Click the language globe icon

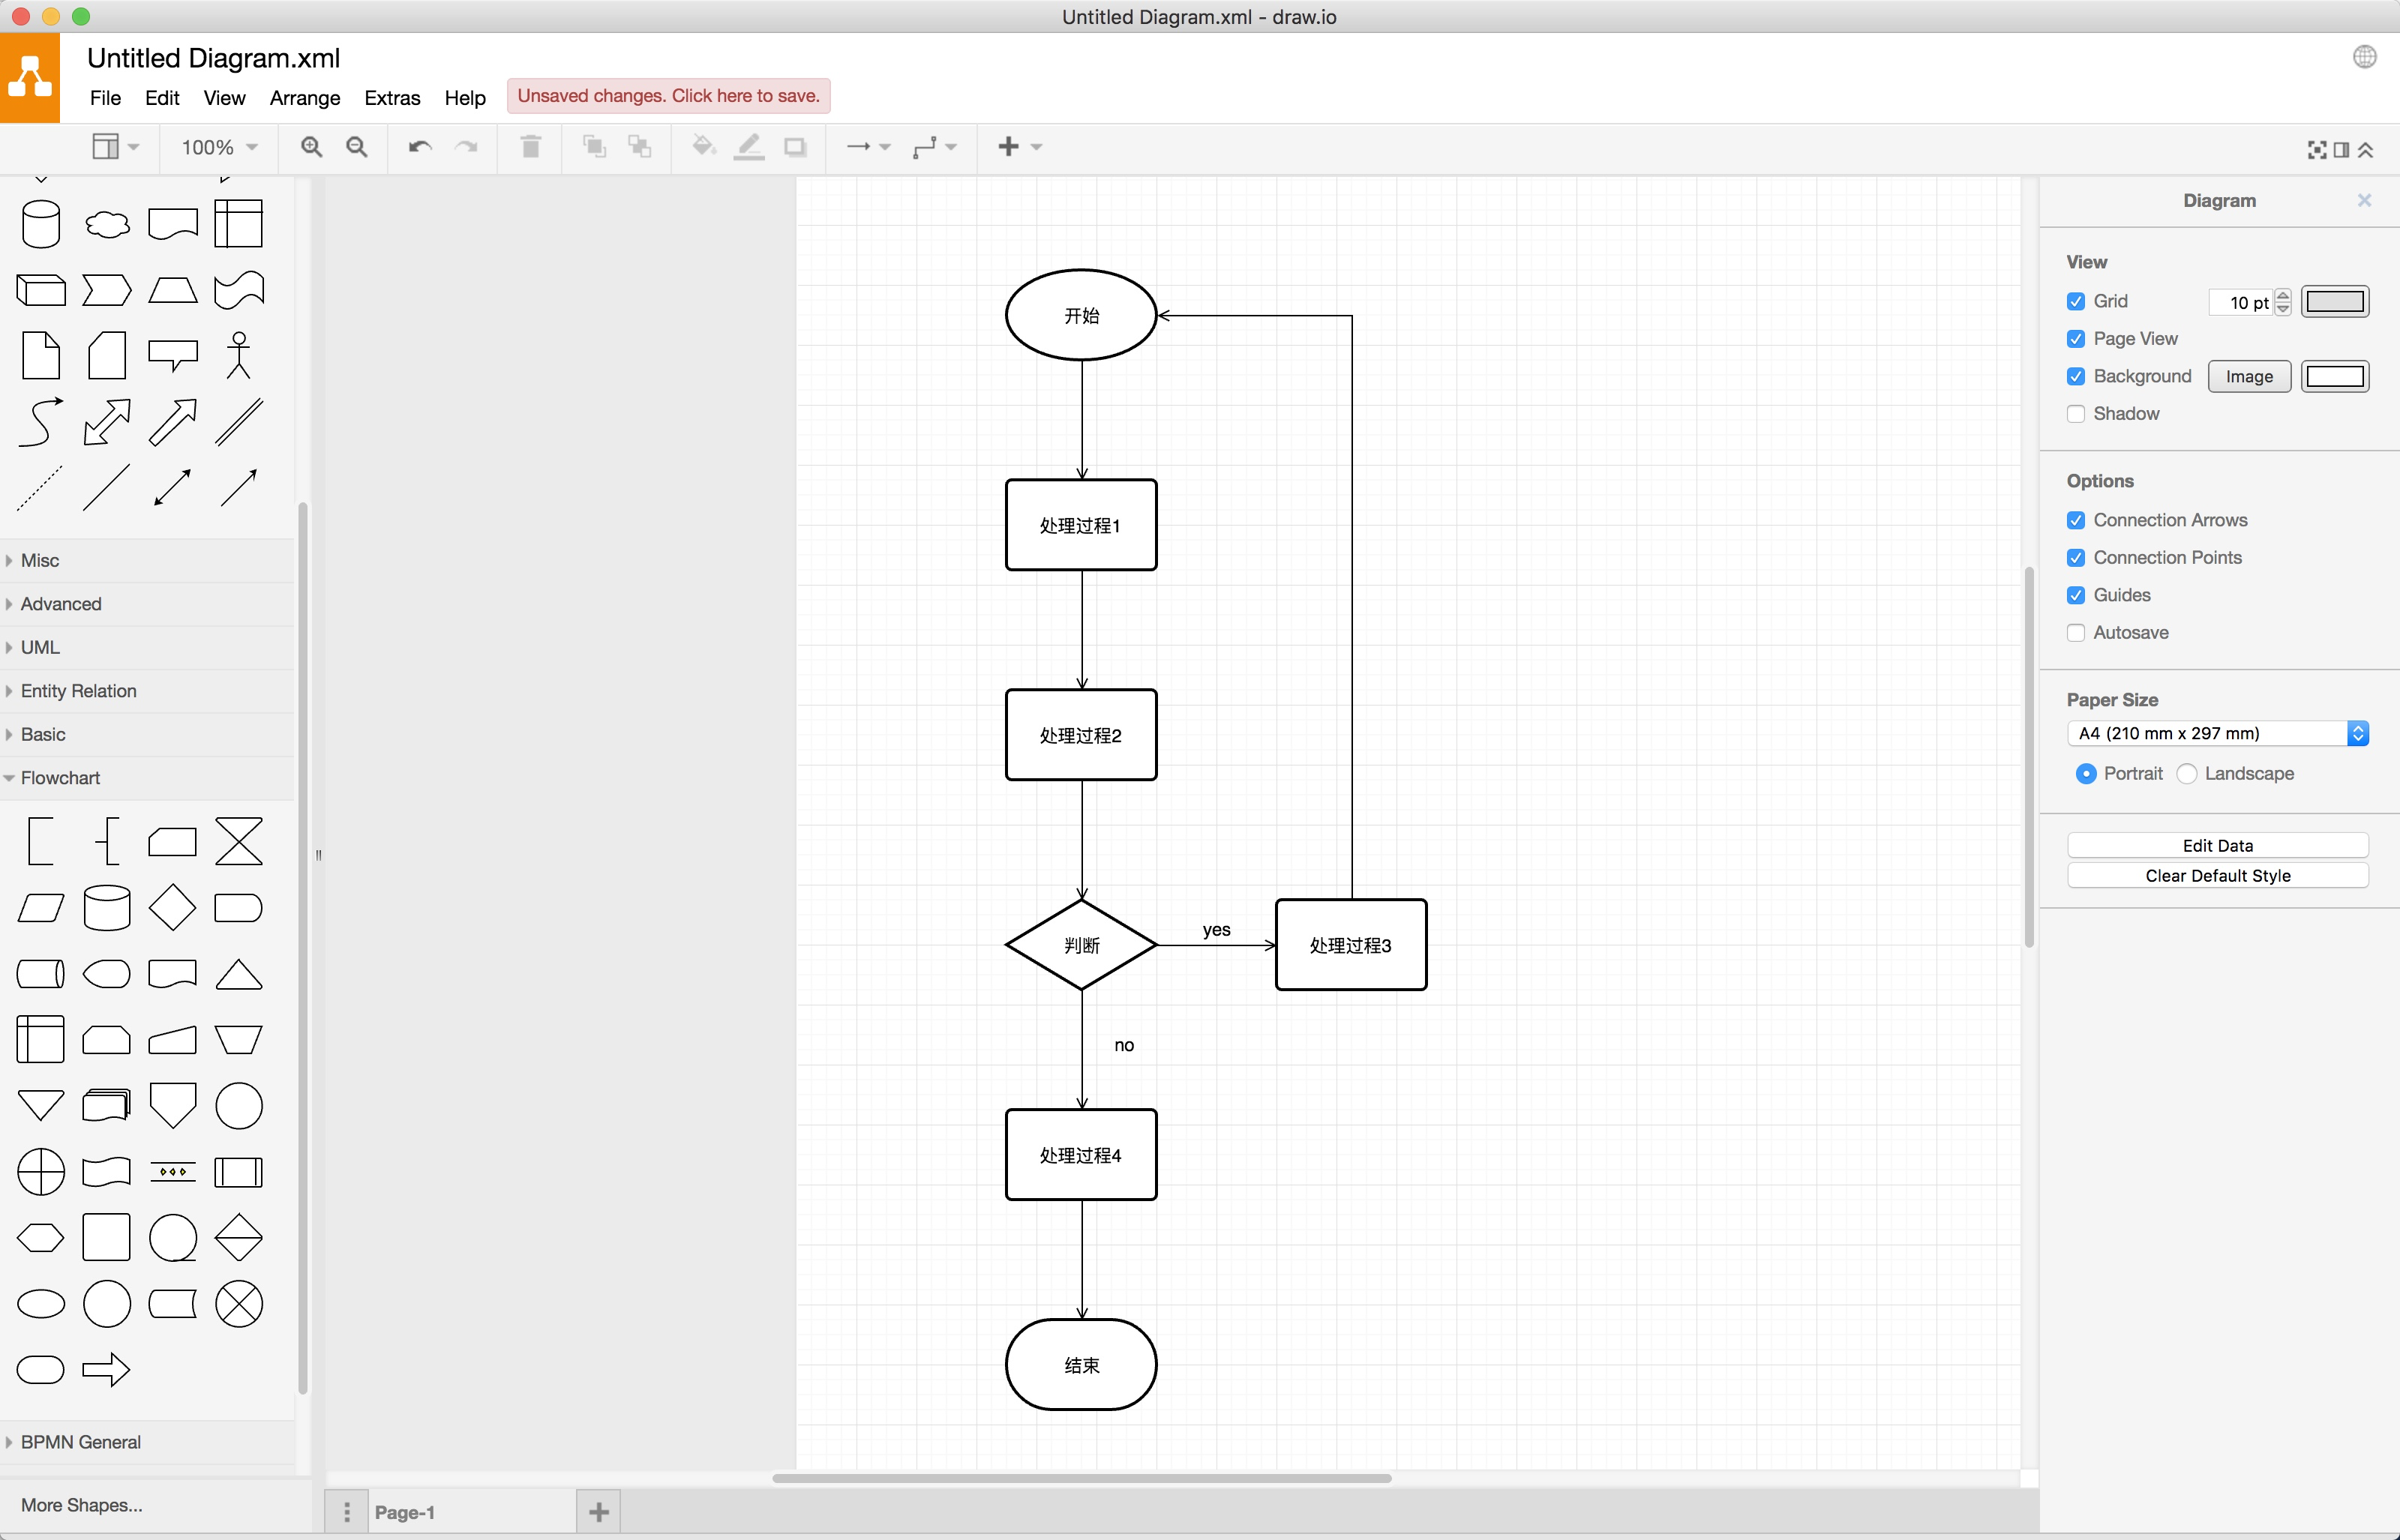click(x=2364, y=57)
